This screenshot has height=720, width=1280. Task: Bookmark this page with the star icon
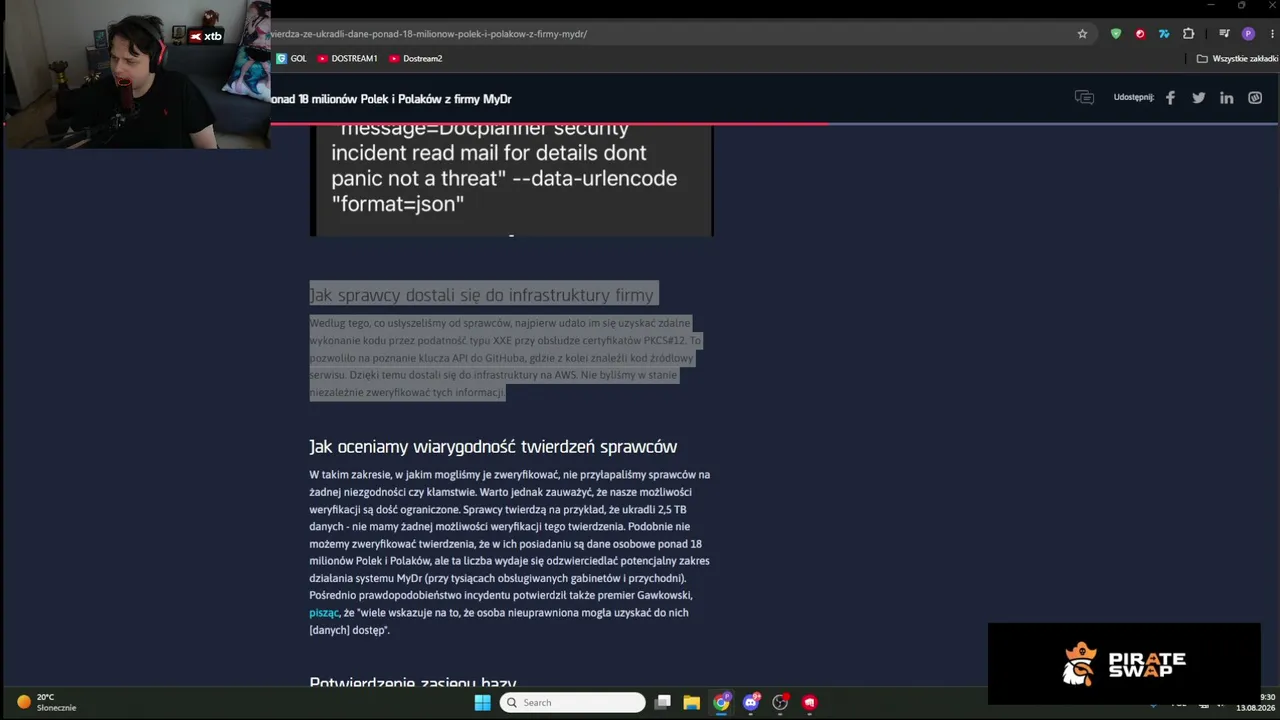coord(1082,34)
